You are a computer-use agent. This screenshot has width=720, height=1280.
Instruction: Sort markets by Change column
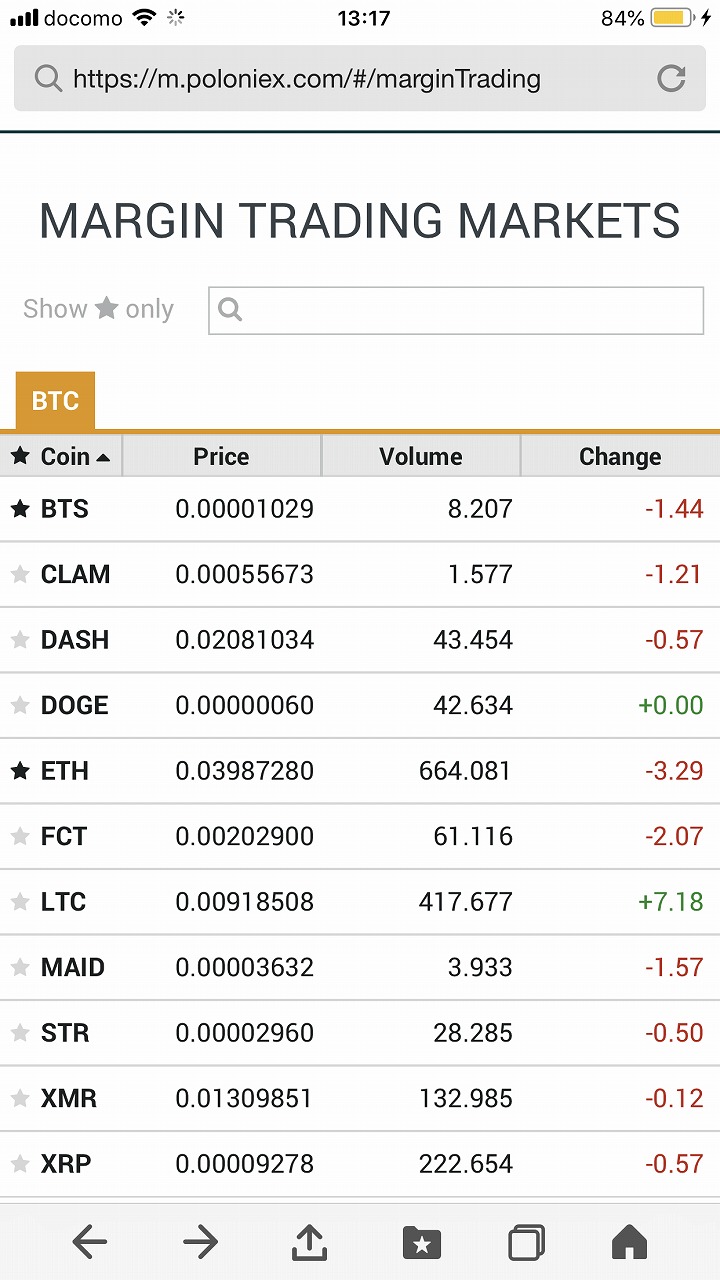(x=620, y=456)
